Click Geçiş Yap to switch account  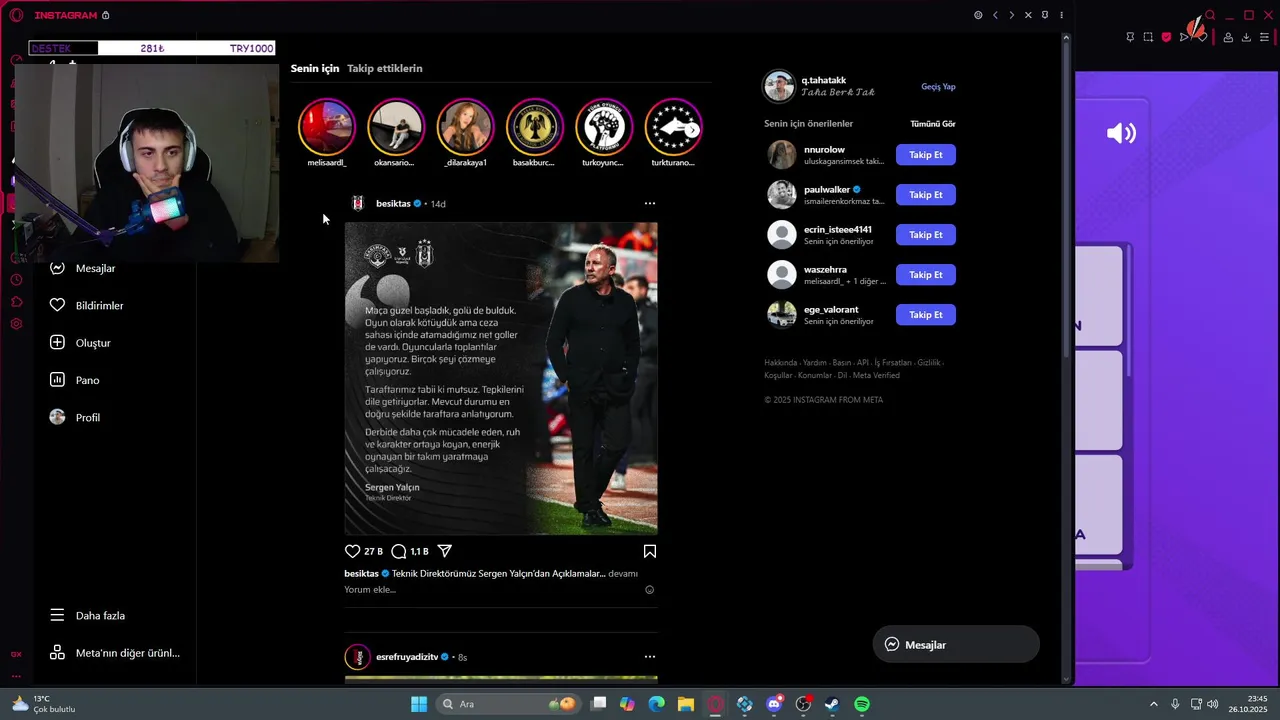[x=938, y=87]
